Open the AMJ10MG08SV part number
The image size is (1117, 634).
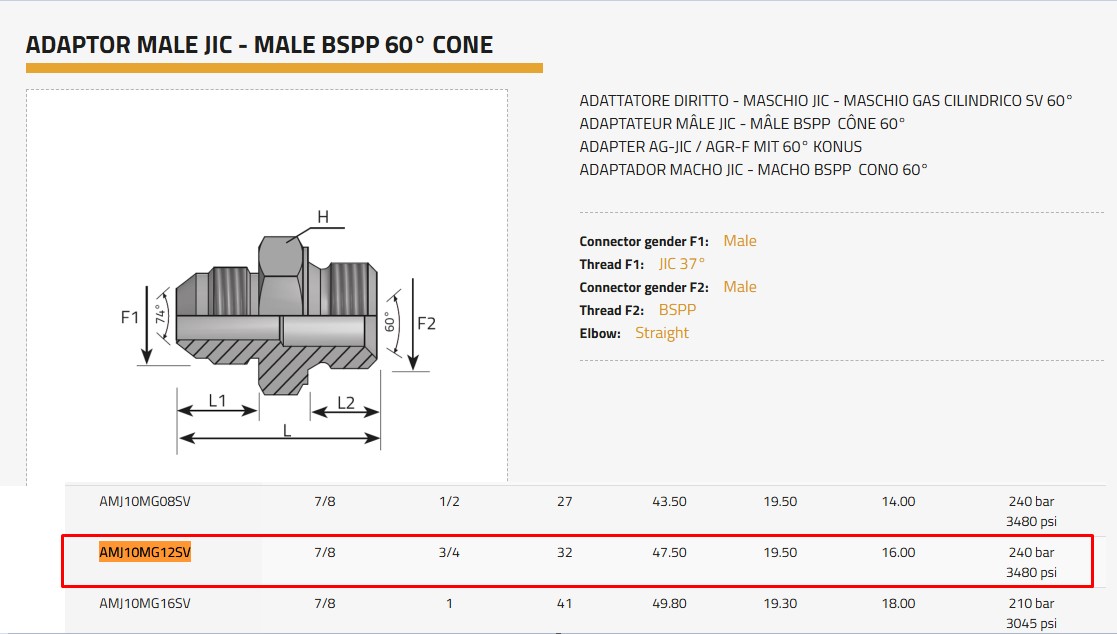pyautogui.click(x=144, y=501)
